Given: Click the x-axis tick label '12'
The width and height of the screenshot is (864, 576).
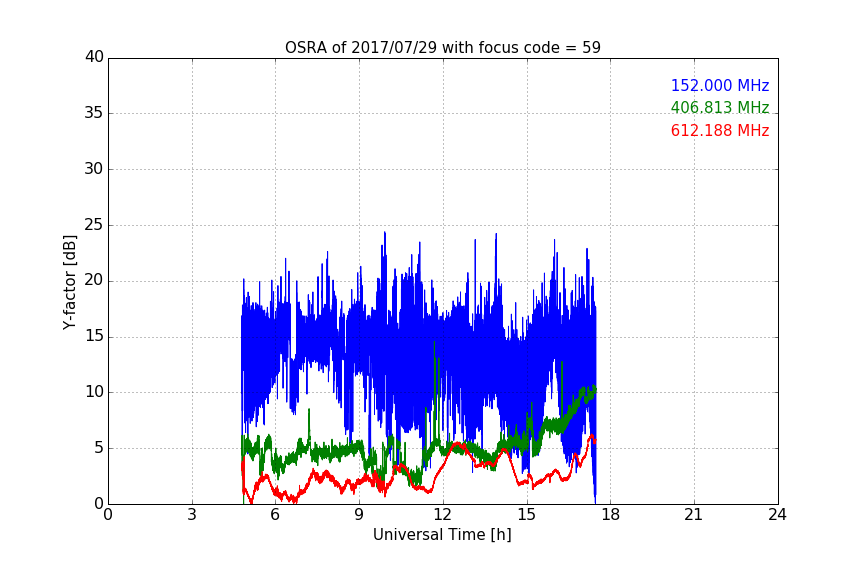Looking at the screenshot, I should [442, 515].
